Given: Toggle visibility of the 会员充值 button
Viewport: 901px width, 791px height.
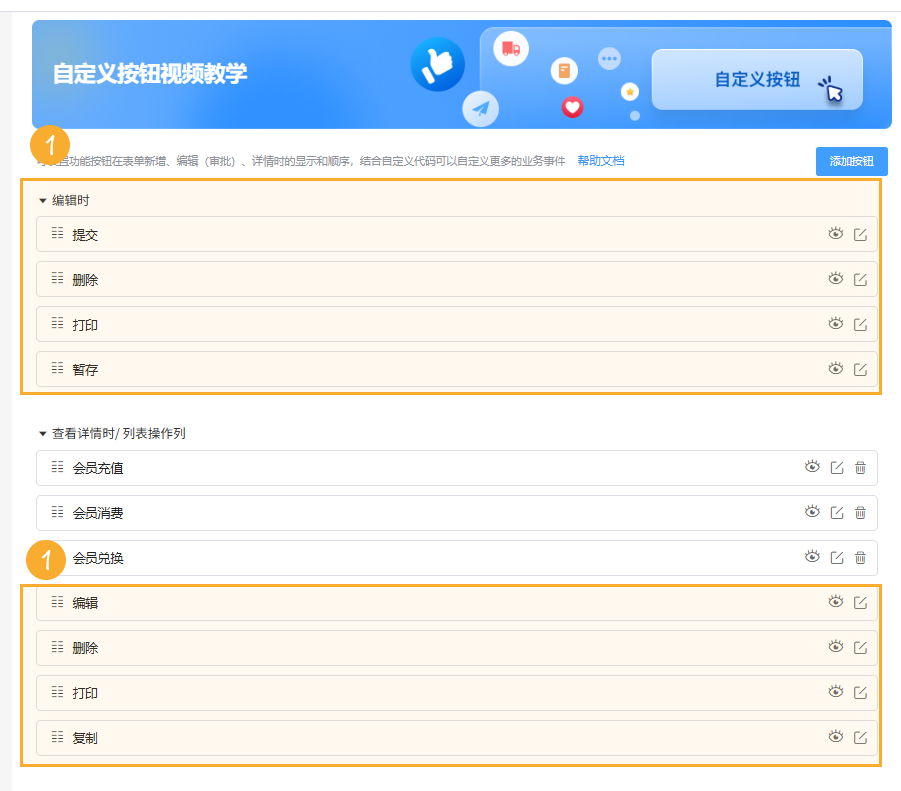Looking at the screenshot, I should [813, 467].
